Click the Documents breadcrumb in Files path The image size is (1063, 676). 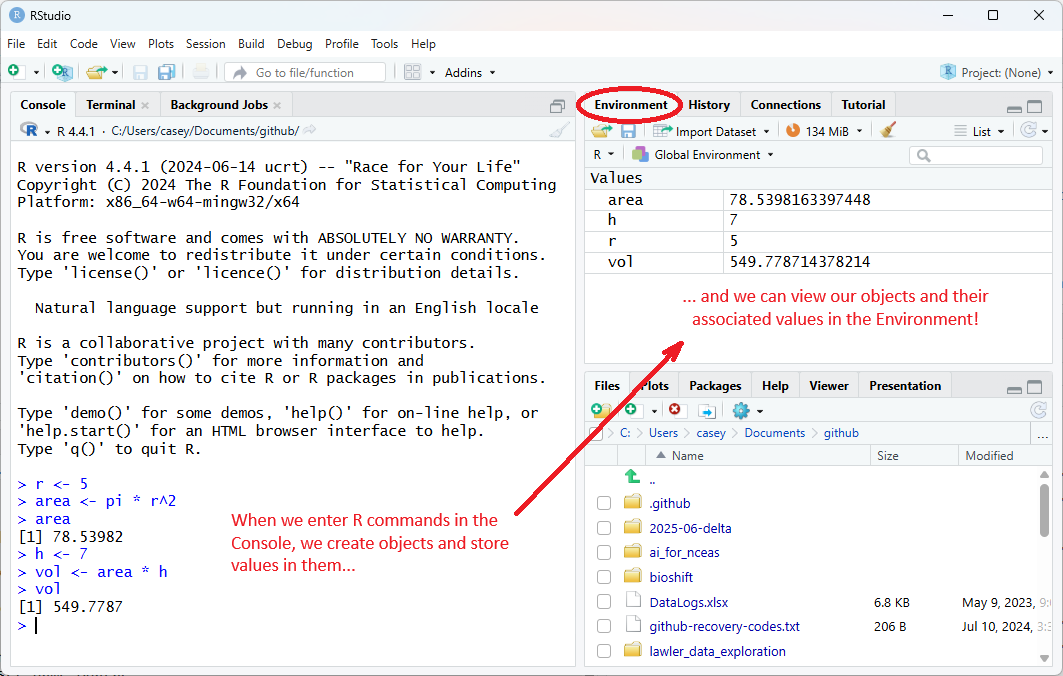point(774,433)
